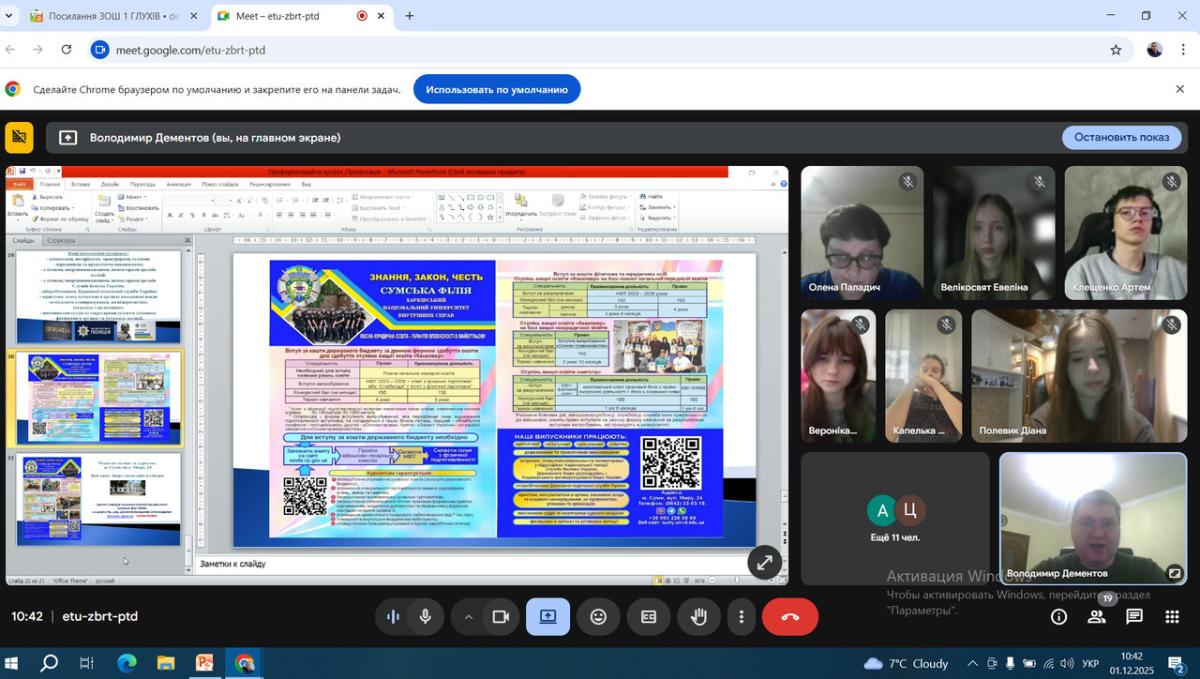Expand camera settings arrow next to video

tap(468, 617)
